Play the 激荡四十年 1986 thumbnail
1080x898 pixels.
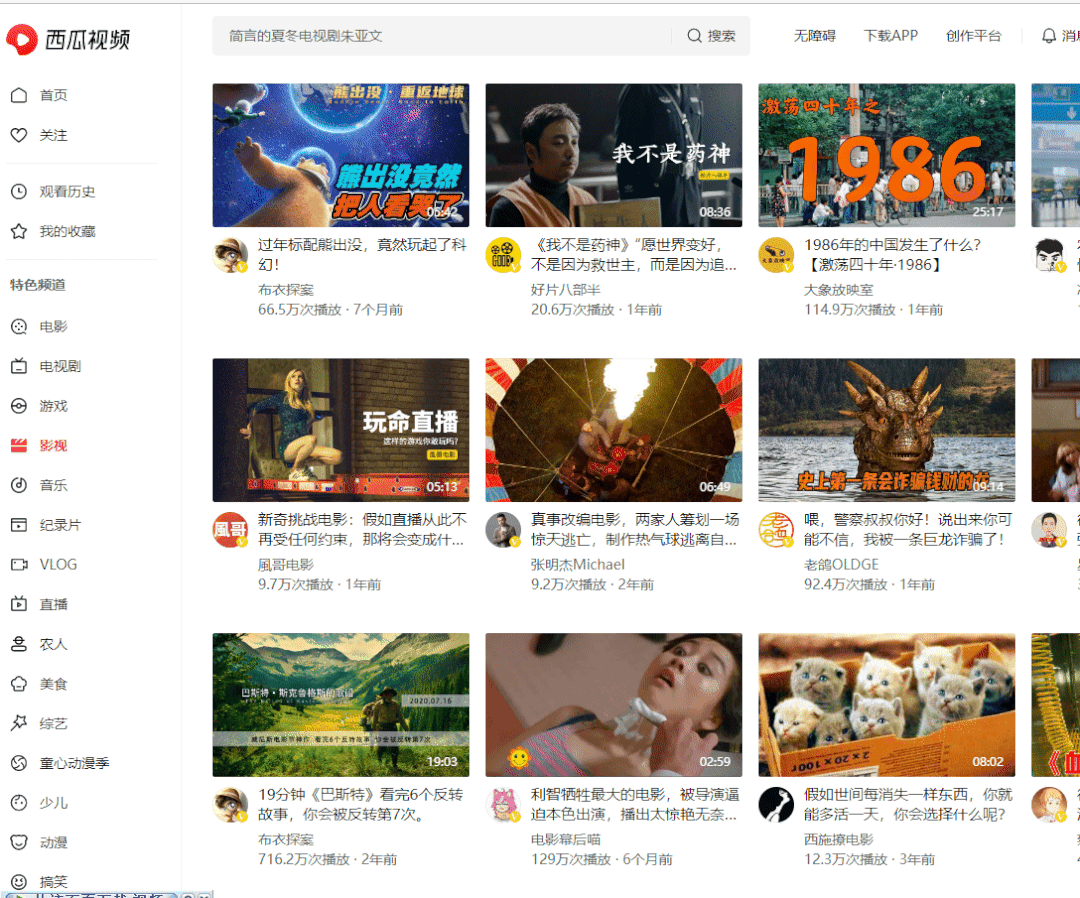pyautogui.click(x=887, y=156)
